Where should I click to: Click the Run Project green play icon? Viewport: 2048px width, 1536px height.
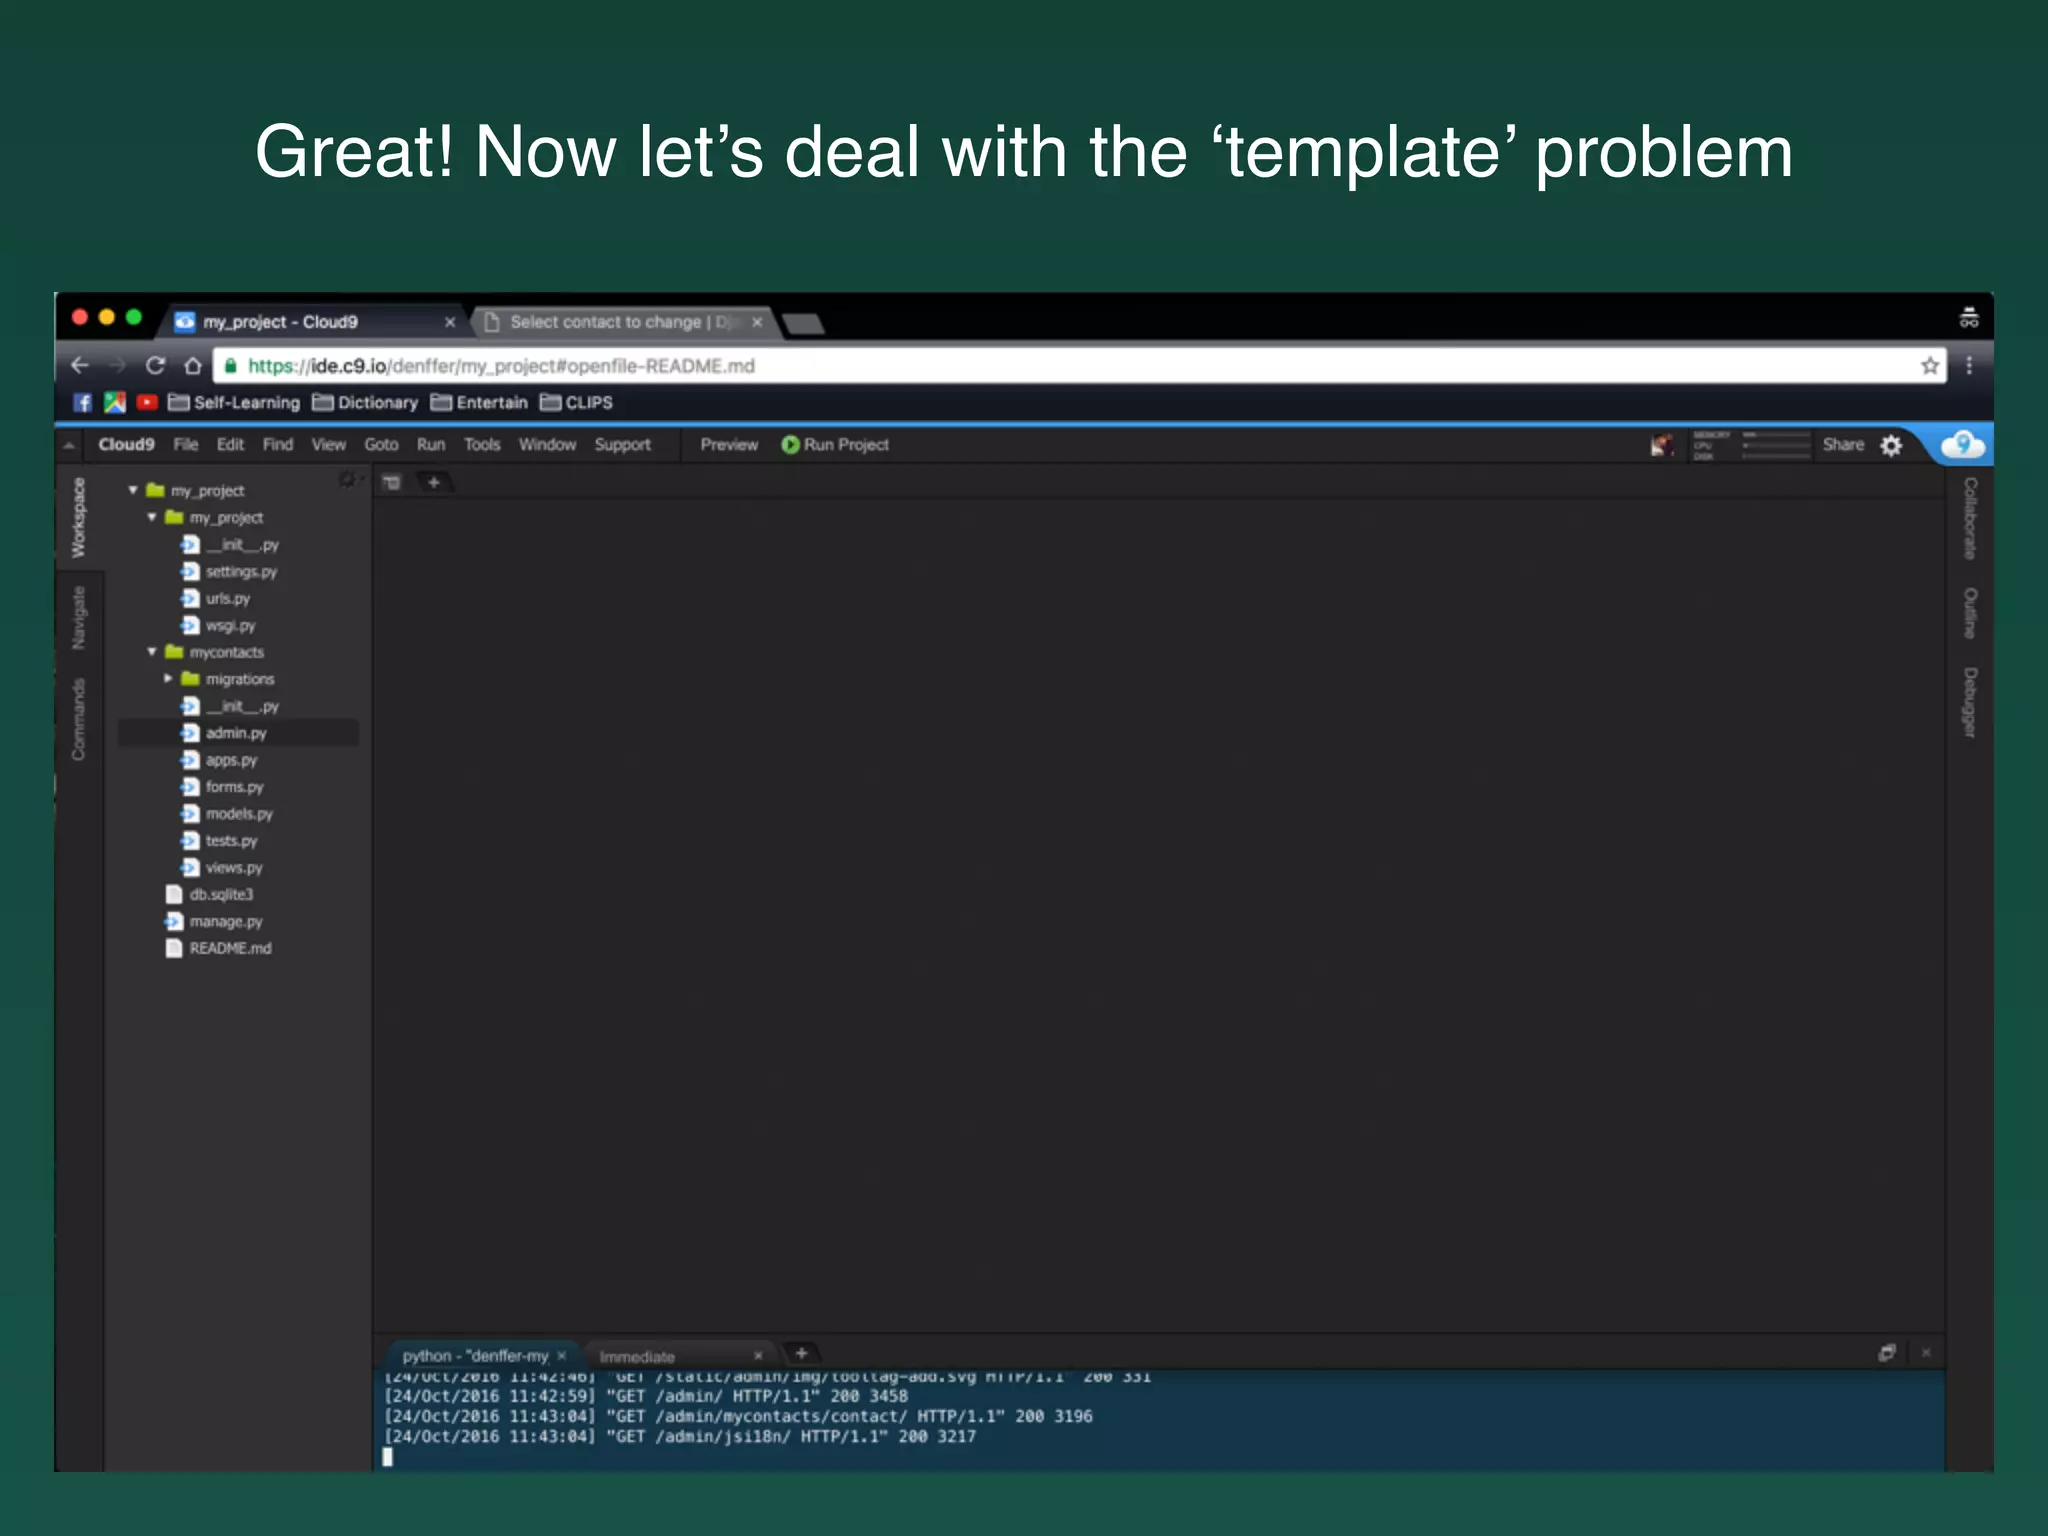(x=790, y=445)
